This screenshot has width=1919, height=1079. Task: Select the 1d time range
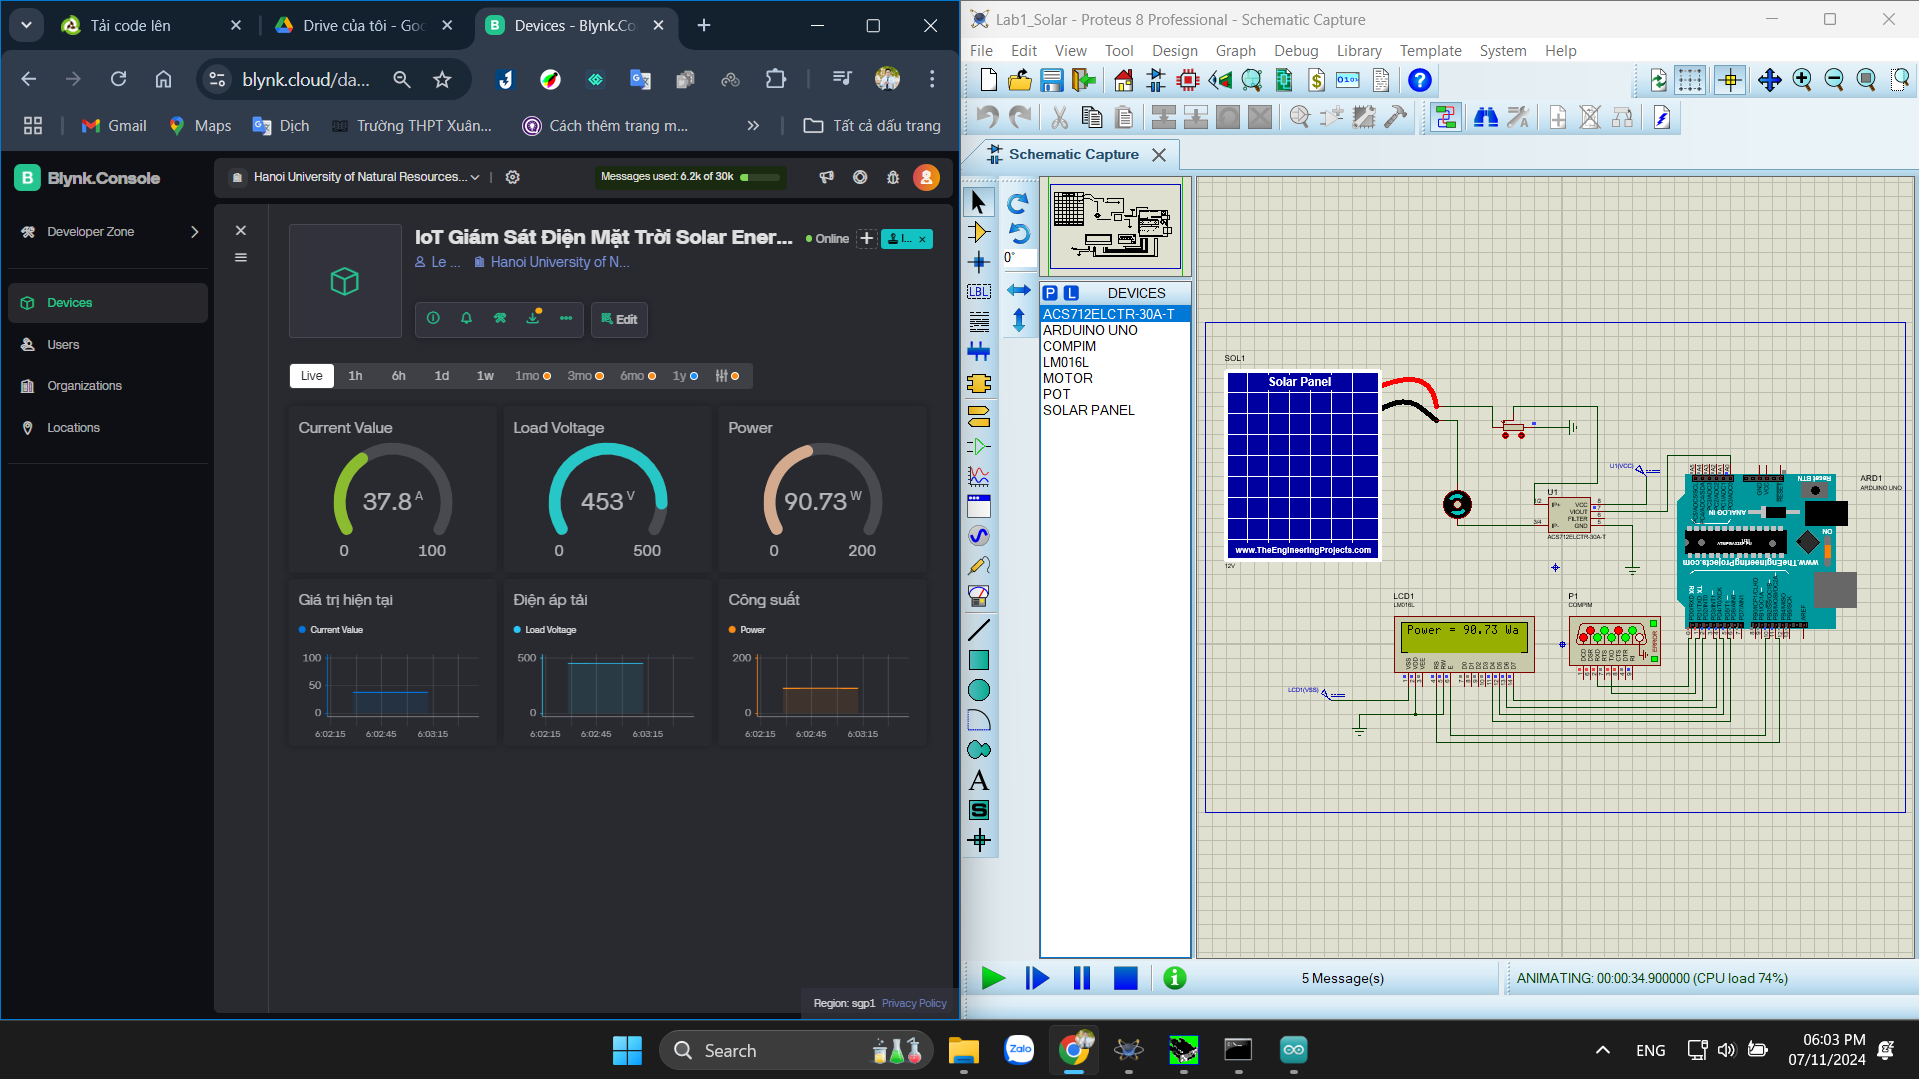442,376
